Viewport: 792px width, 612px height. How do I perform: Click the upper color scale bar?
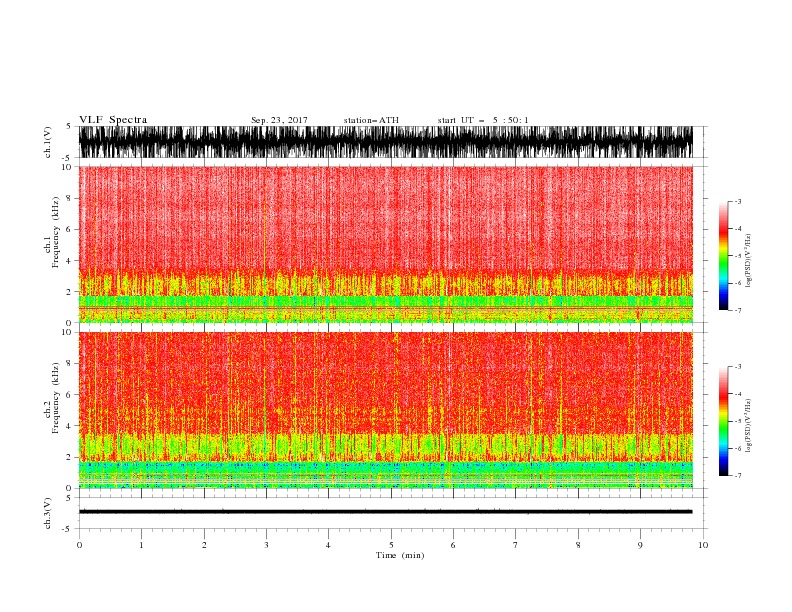point(723,255)
